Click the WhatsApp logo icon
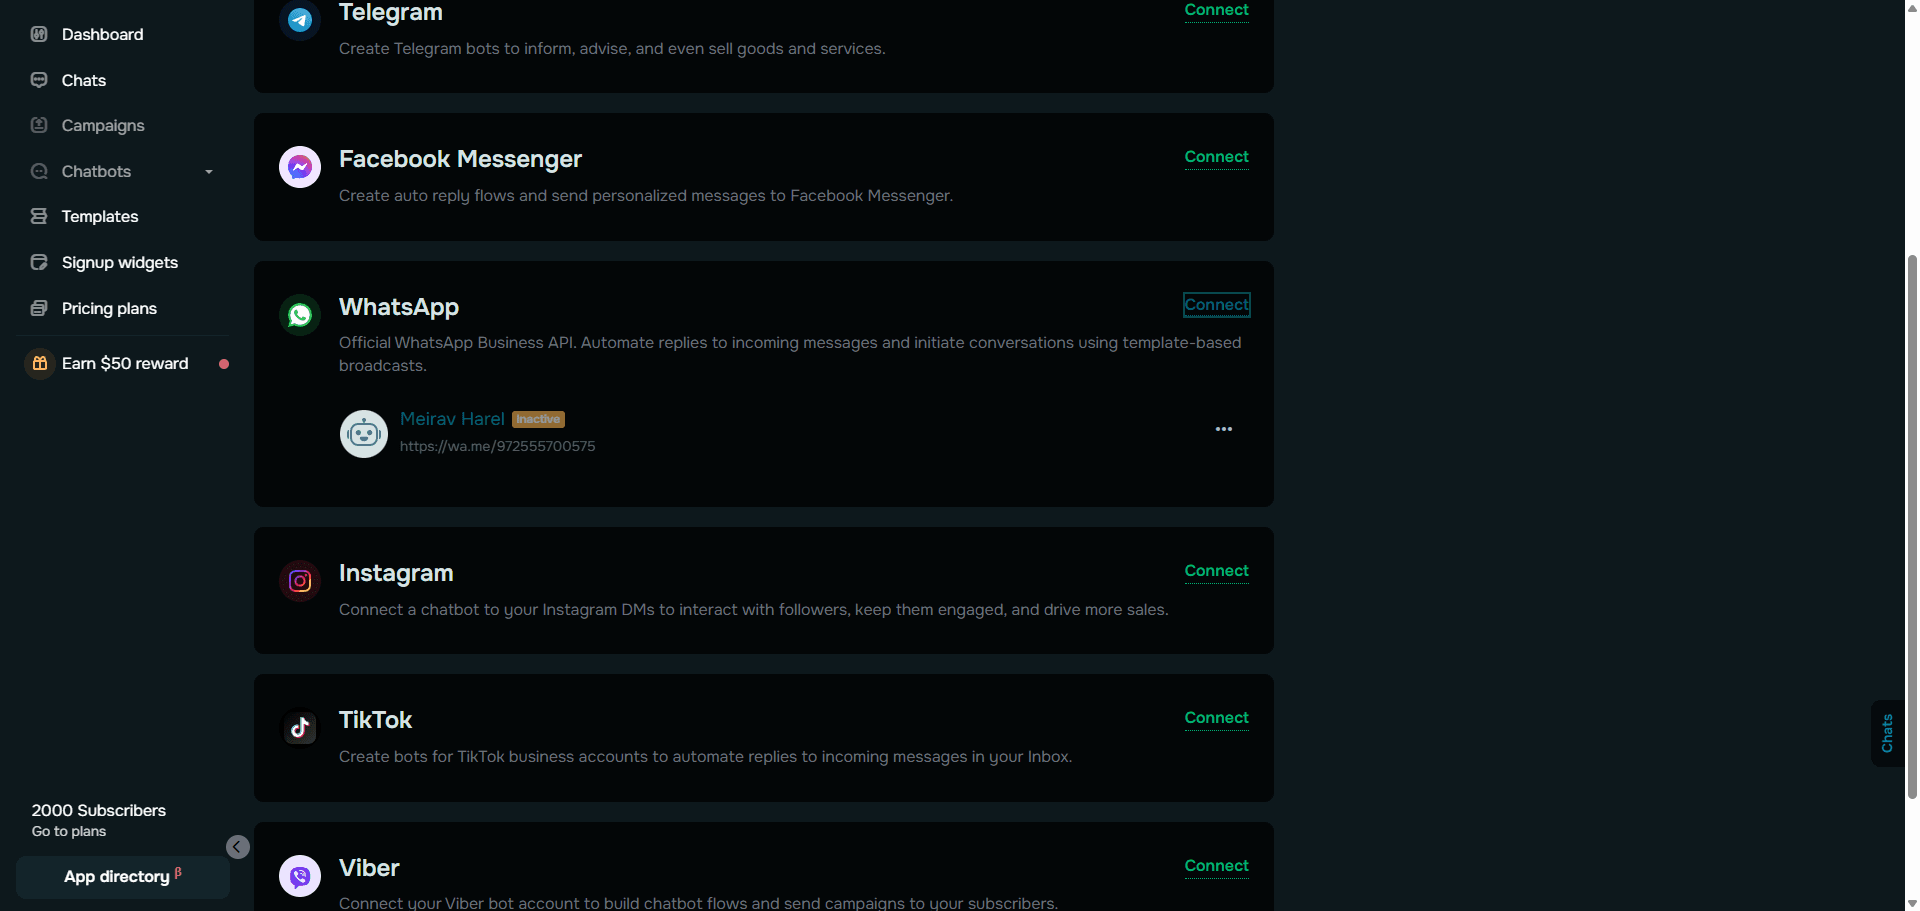The width and height of the screenshot is (1920, 911). [x=300, y=315]
